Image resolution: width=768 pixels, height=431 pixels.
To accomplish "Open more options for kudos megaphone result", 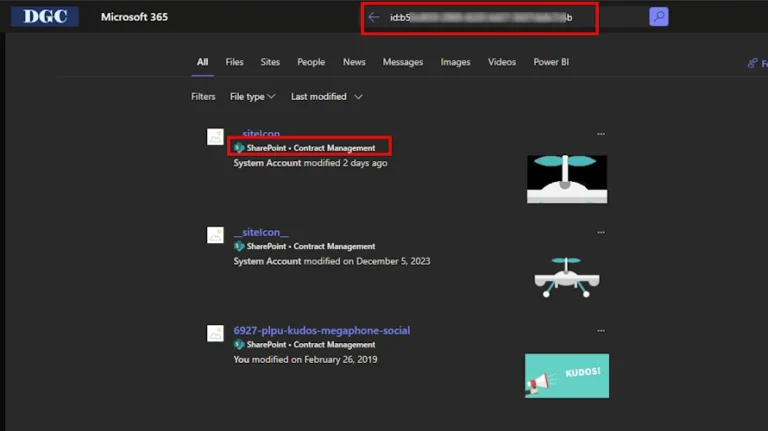I will pos(601,330).
